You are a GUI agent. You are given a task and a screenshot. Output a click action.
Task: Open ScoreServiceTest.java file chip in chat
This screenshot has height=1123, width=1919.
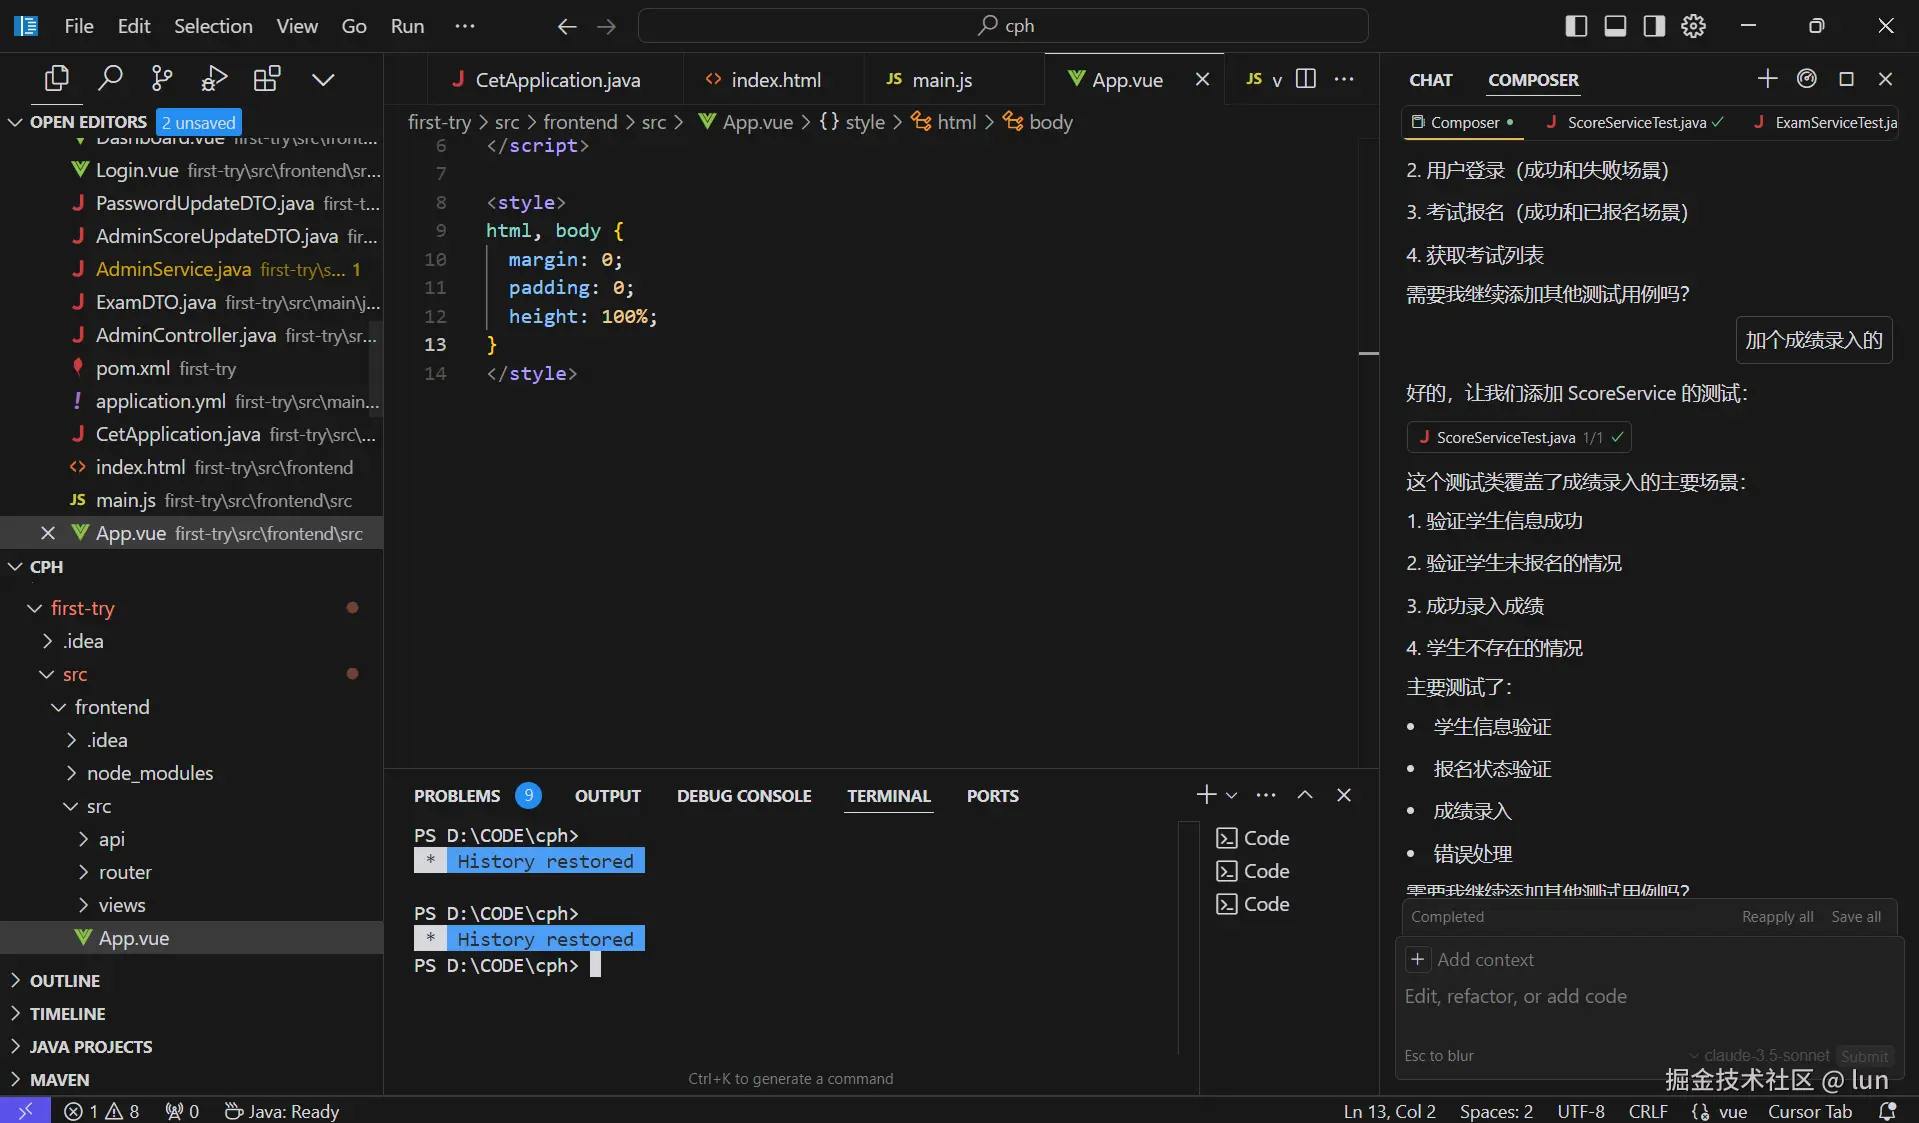tap(1519, 437)
